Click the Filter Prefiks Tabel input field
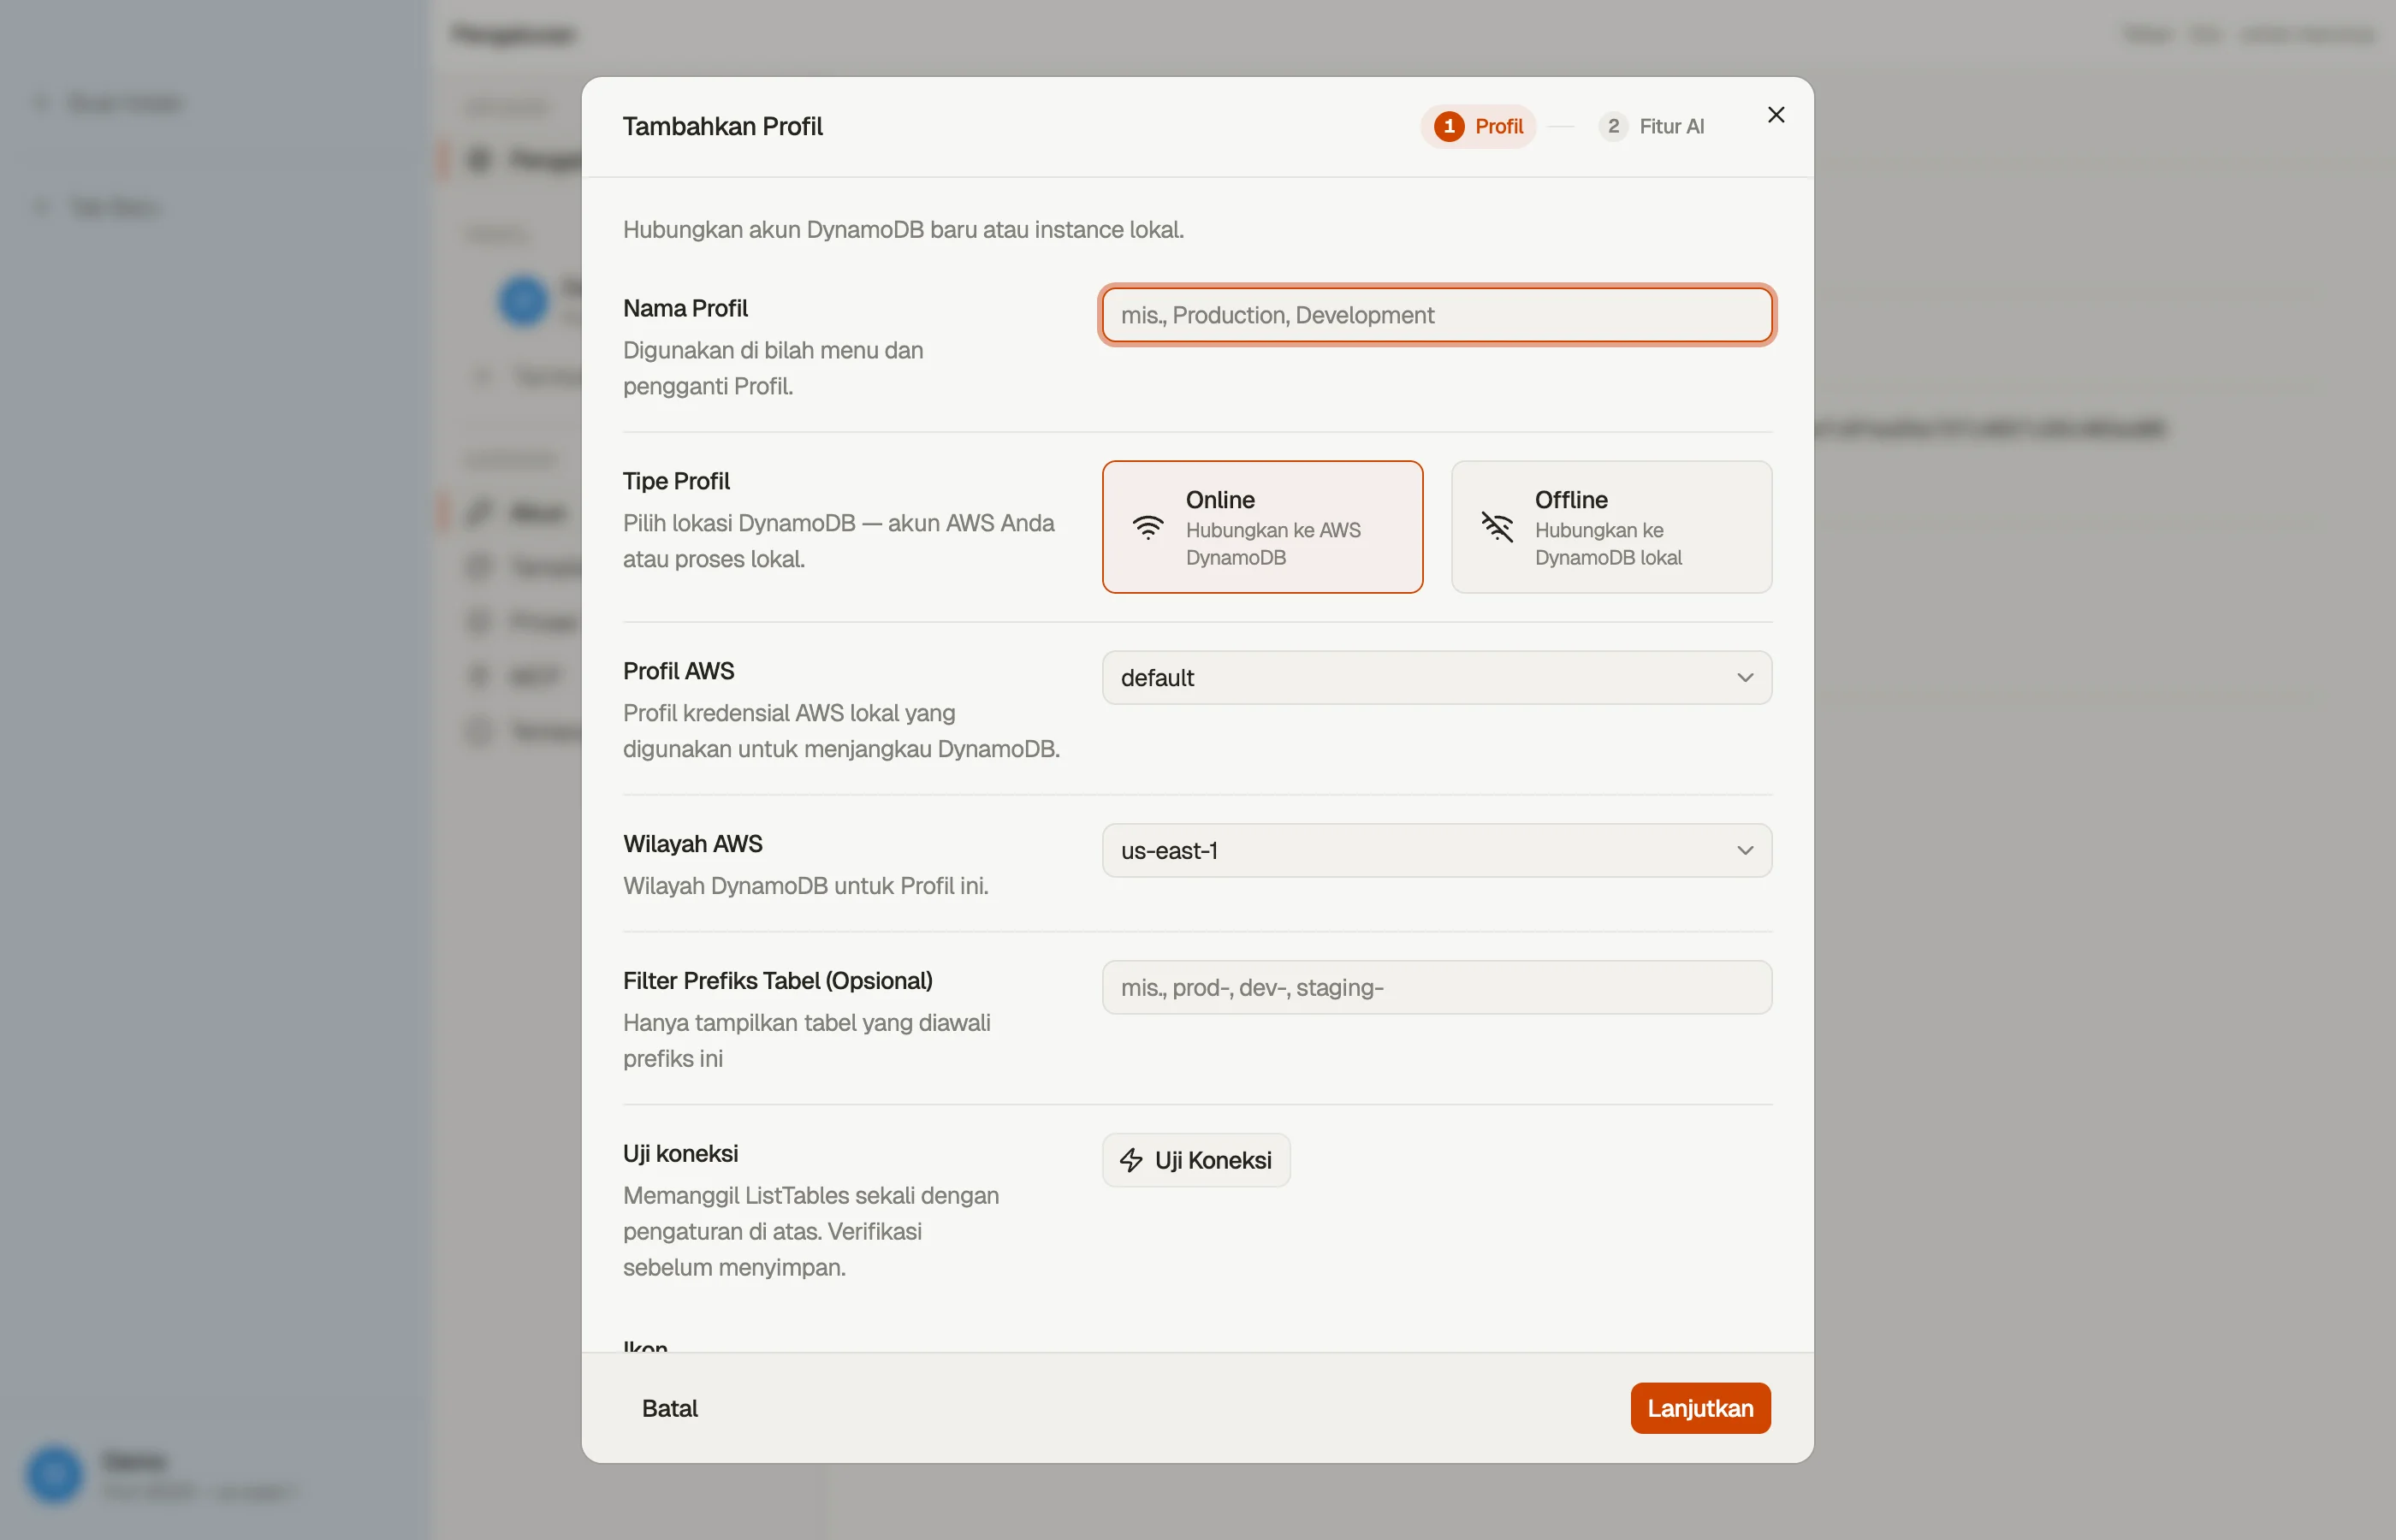This screenshot has height=1540, width=2396. coord(1436,988)
